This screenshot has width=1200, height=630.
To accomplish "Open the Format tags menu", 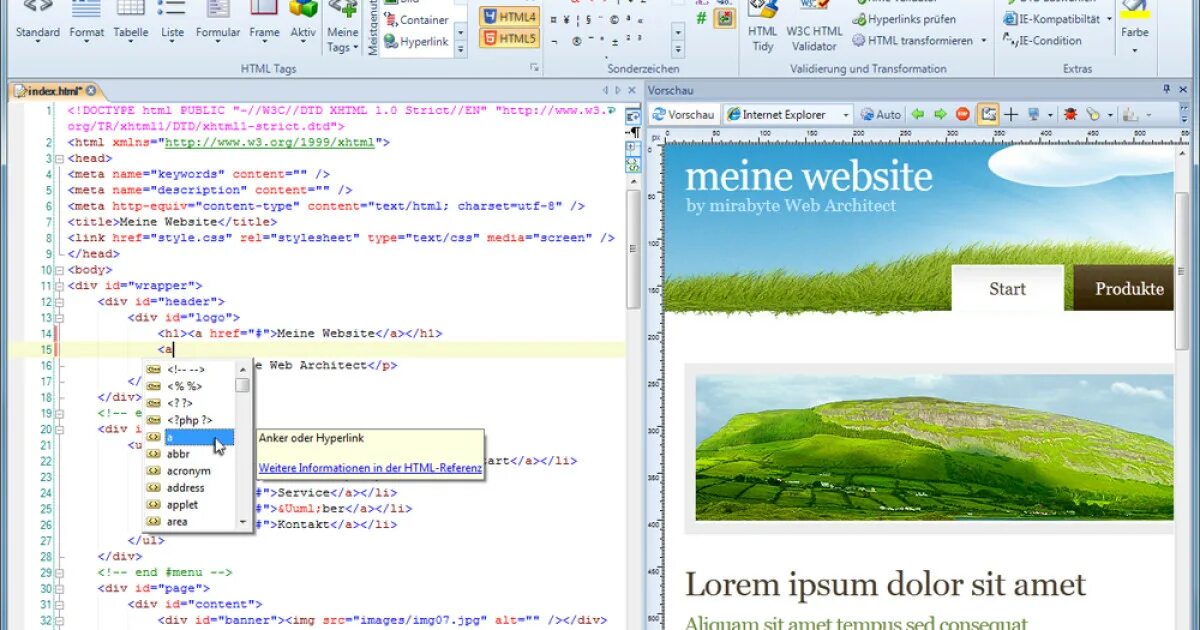I will [87, 22].
